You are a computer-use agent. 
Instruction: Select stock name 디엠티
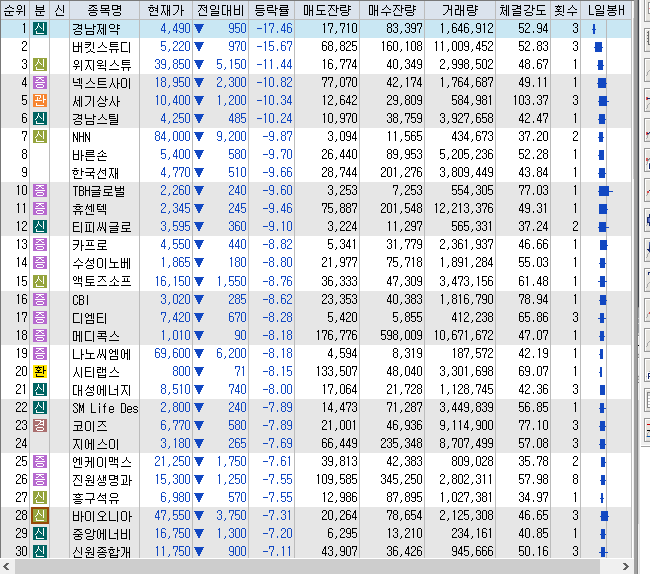click(x=90, y=318)
